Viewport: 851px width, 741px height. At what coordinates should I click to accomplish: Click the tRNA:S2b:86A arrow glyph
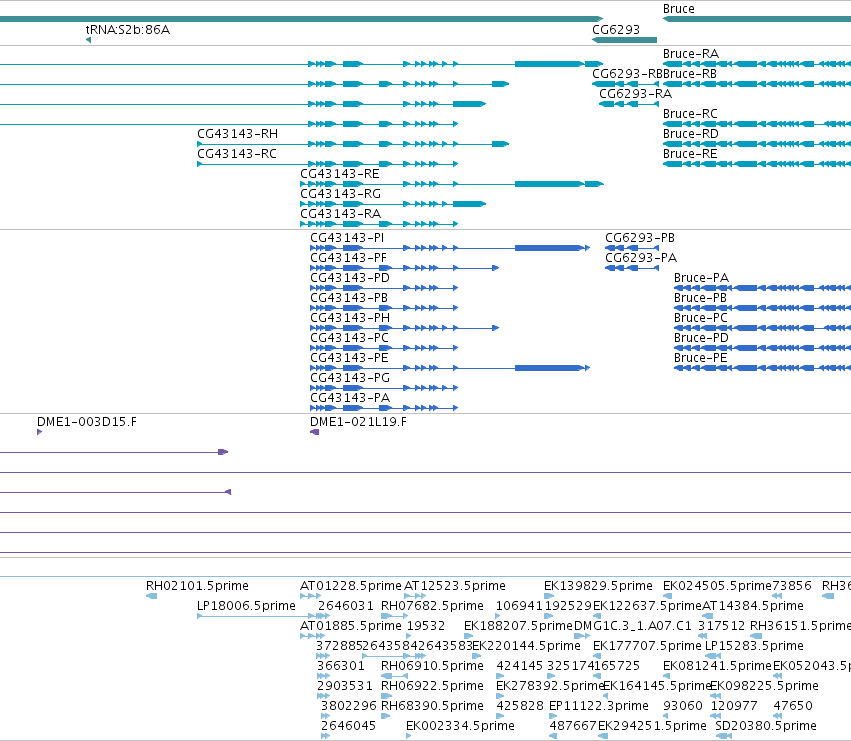[88, 40]
